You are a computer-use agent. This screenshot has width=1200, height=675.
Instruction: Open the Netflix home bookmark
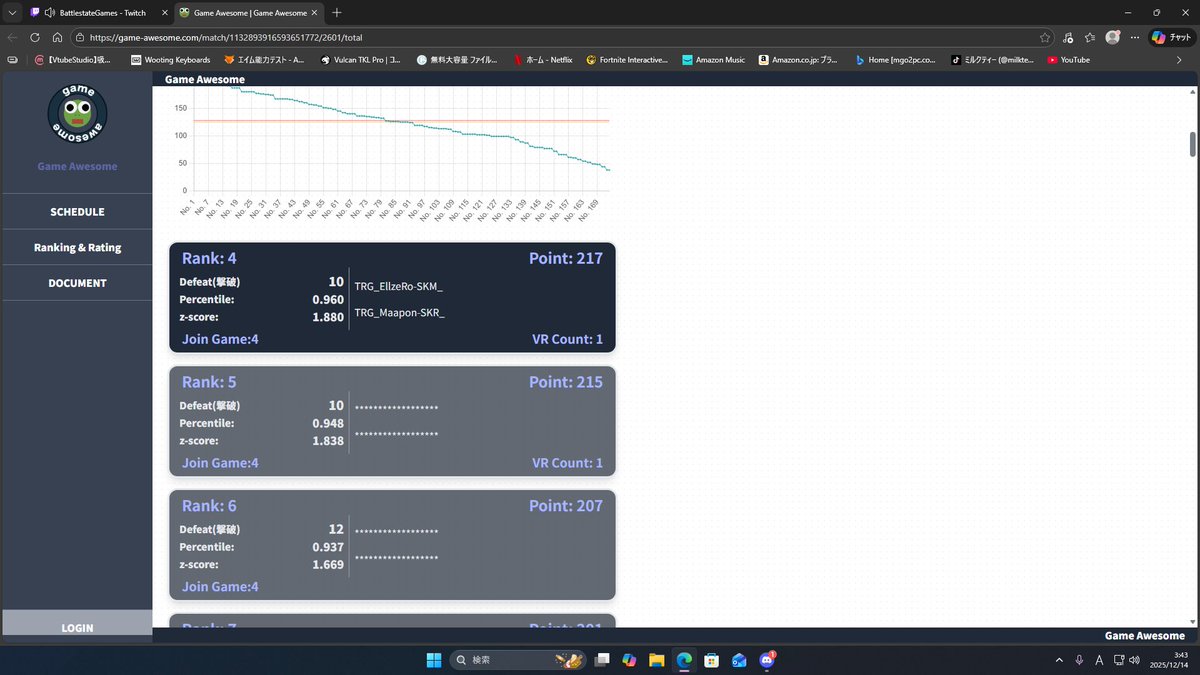point(543,60)
